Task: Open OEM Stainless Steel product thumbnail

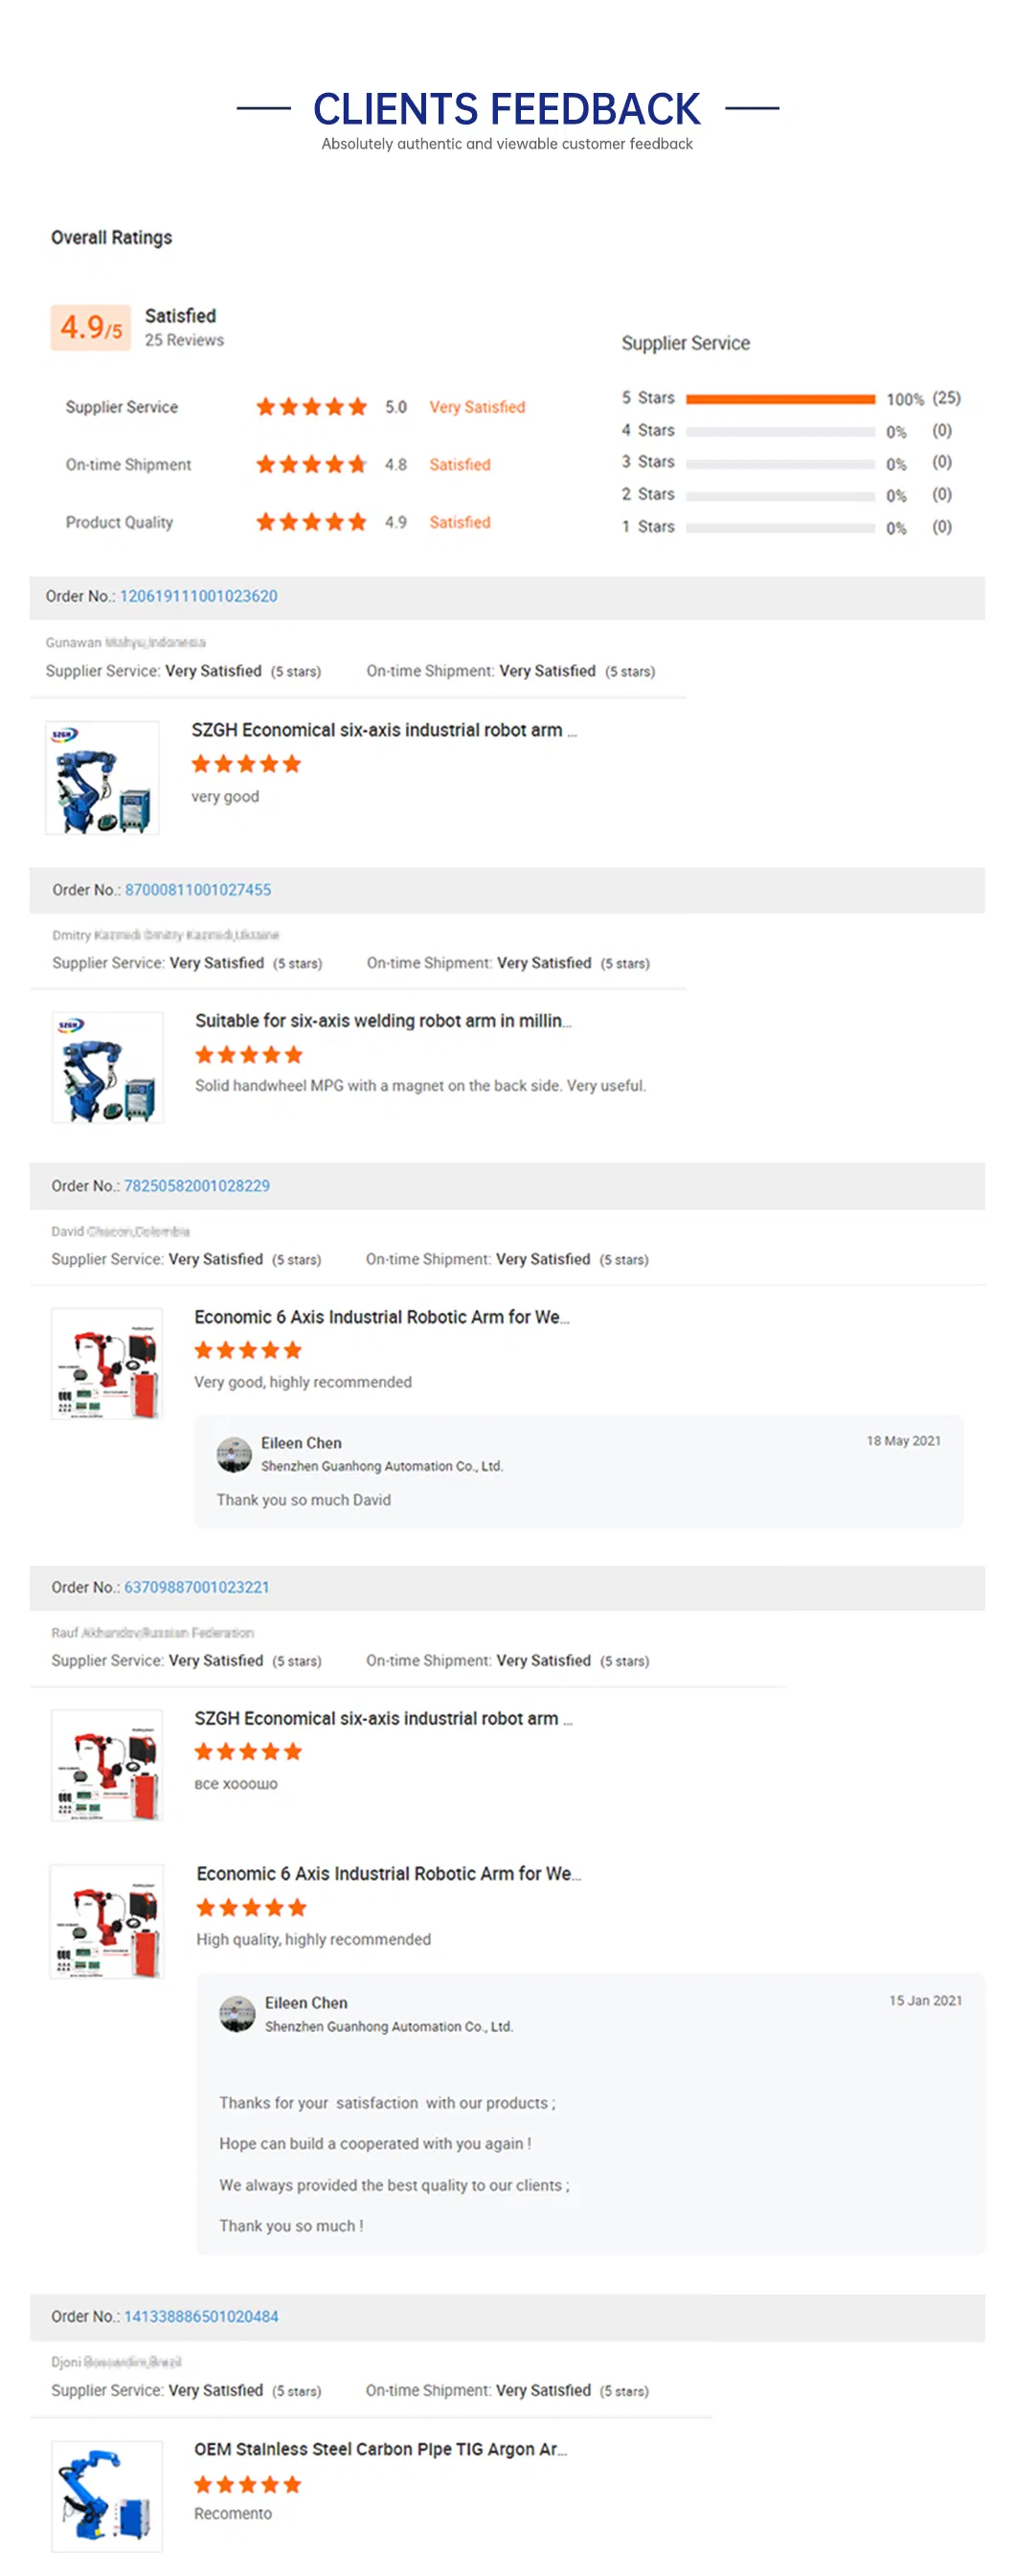Action: (x=107, y=2496)
